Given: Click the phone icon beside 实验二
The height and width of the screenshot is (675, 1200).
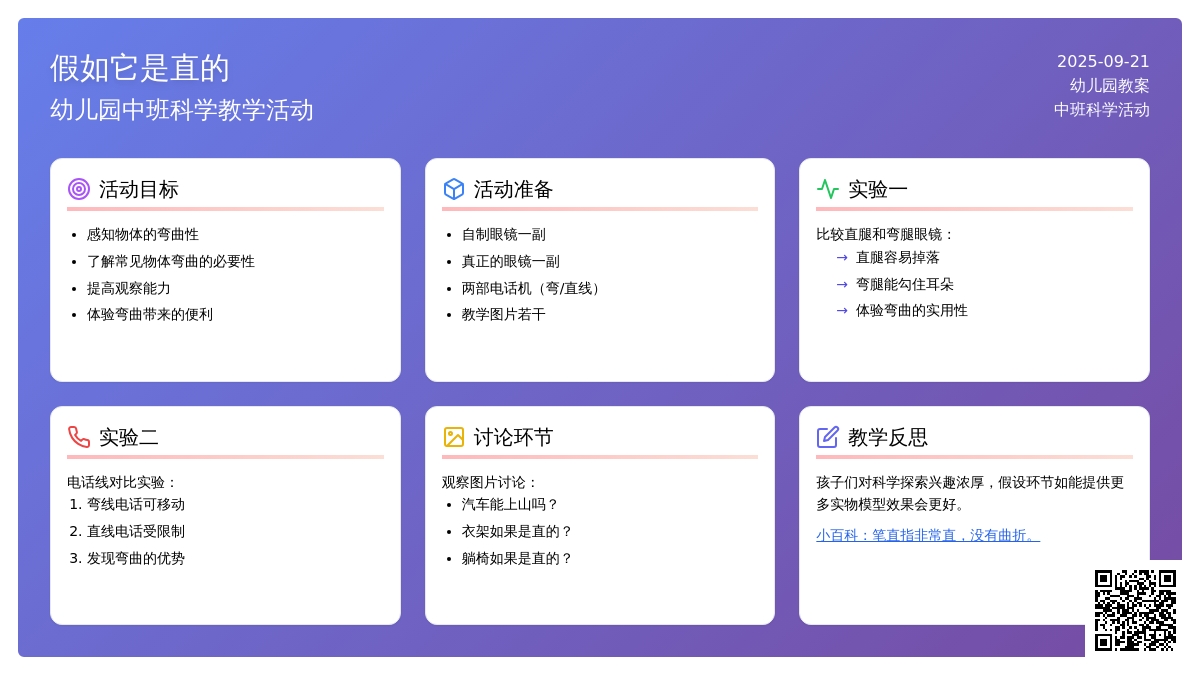Looking at the screenshot, I should [x=79, y=437].
